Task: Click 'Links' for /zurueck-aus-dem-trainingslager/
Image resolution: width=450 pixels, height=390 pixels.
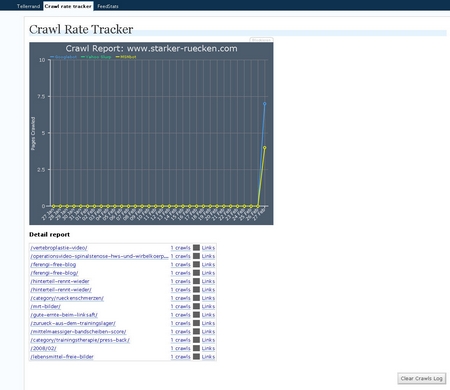Action: (208, 323)
